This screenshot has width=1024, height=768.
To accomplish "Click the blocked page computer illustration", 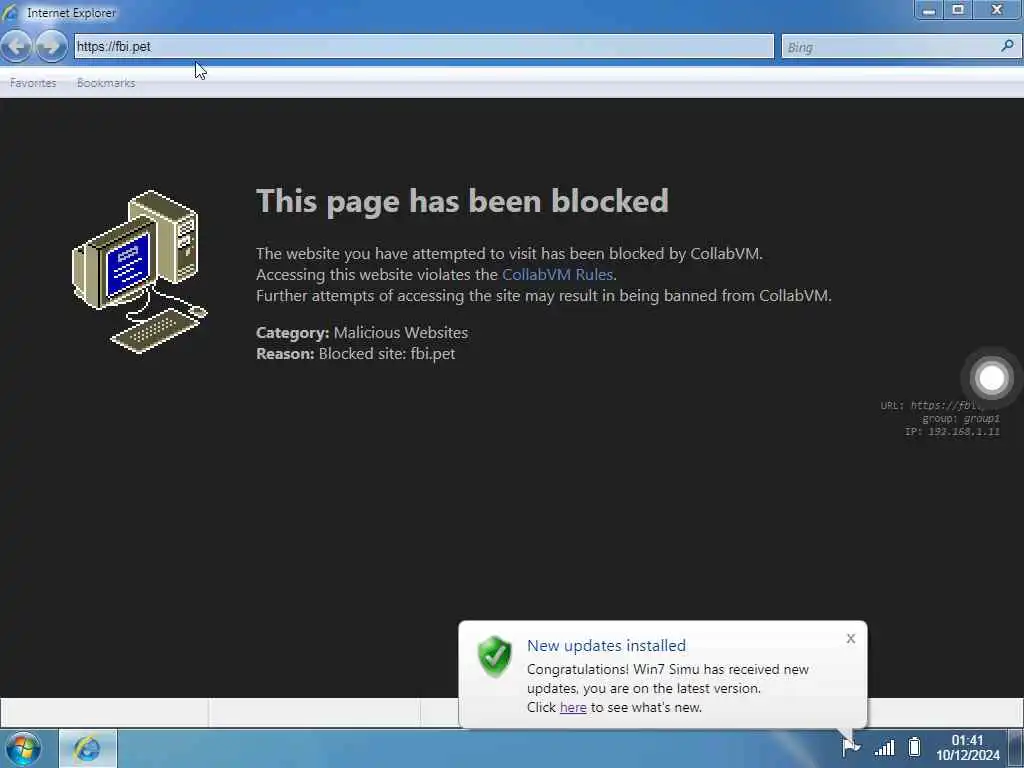I will coord(140,271).
